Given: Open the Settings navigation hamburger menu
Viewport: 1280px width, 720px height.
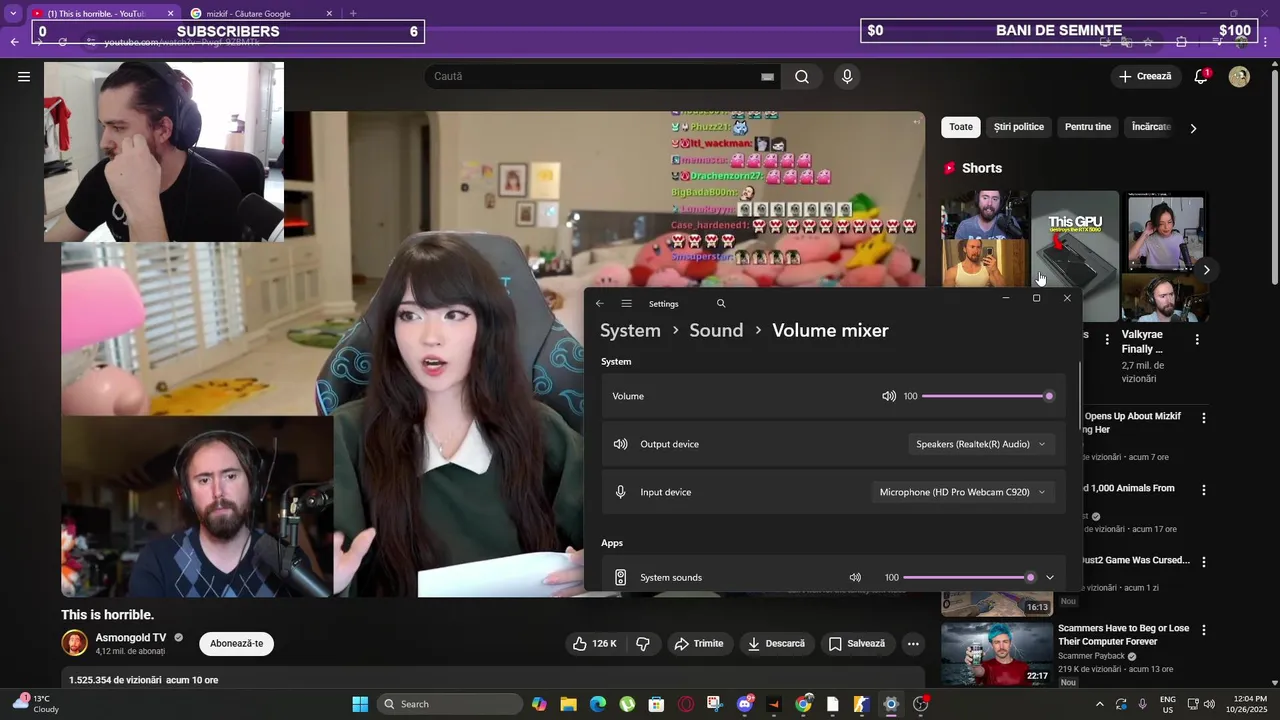Looking at the screenshot, I should pos(626,304).
